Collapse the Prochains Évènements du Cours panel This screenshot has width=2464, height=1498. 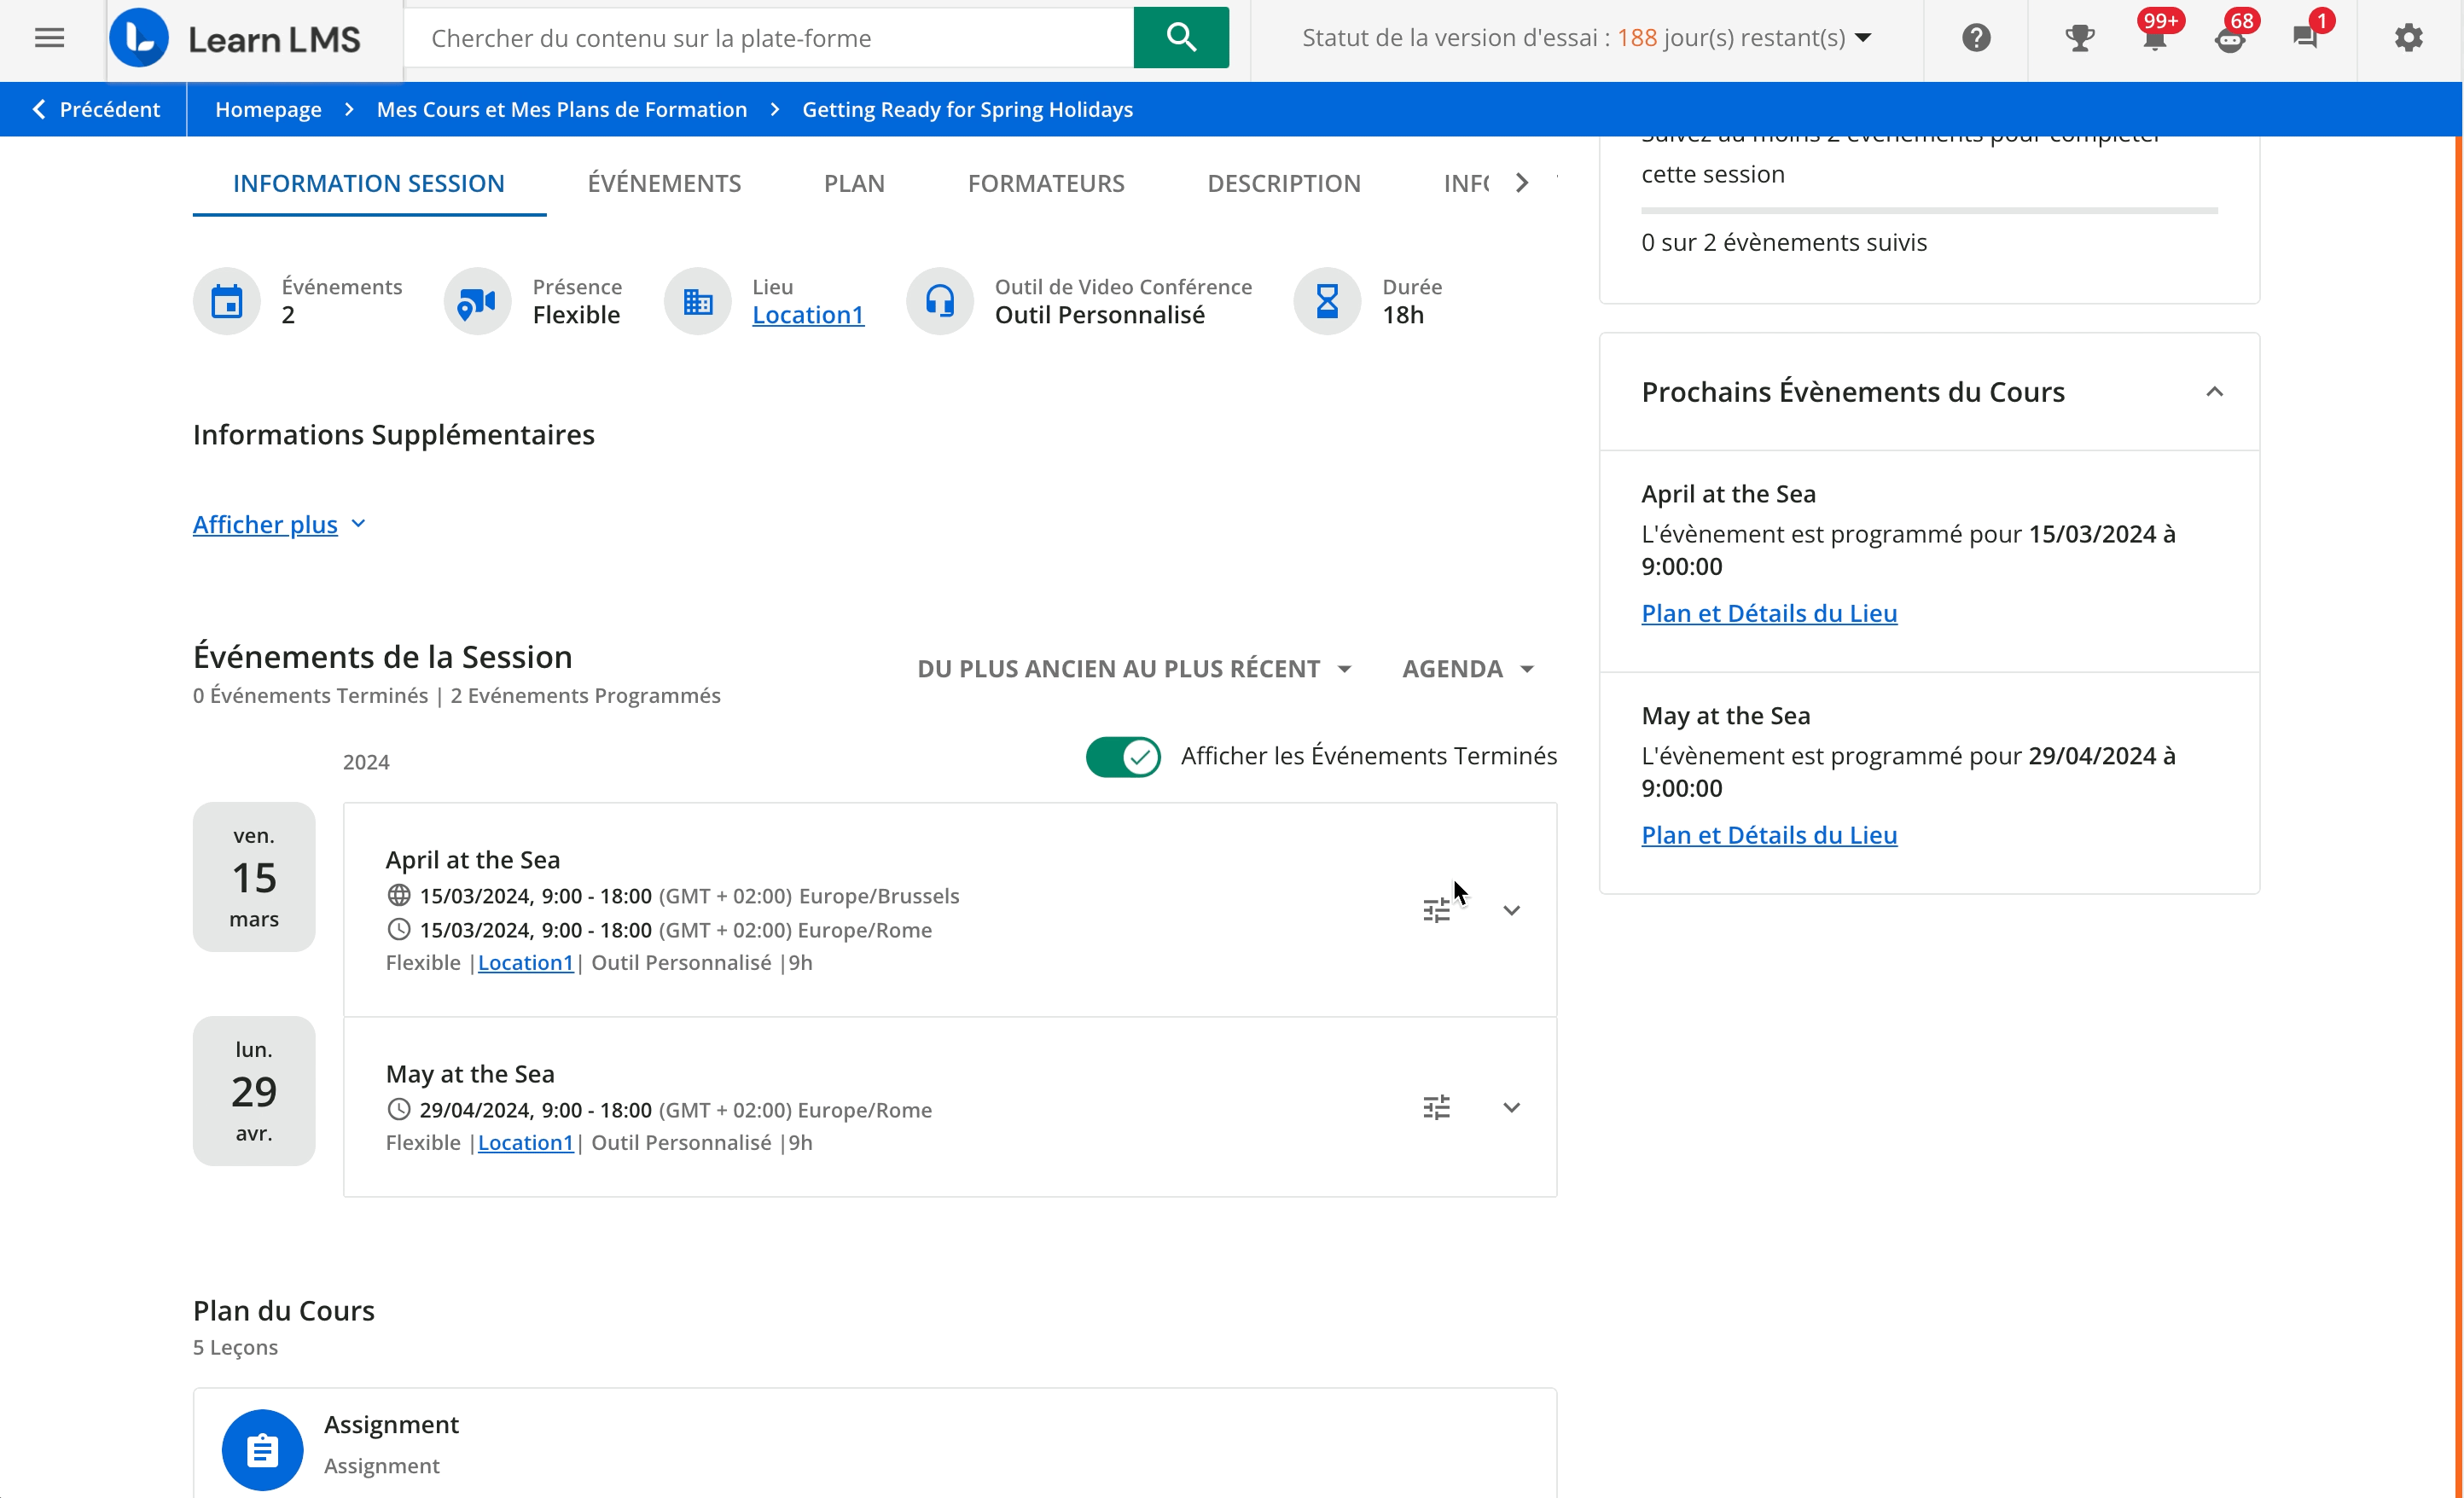coord(2215,392)
